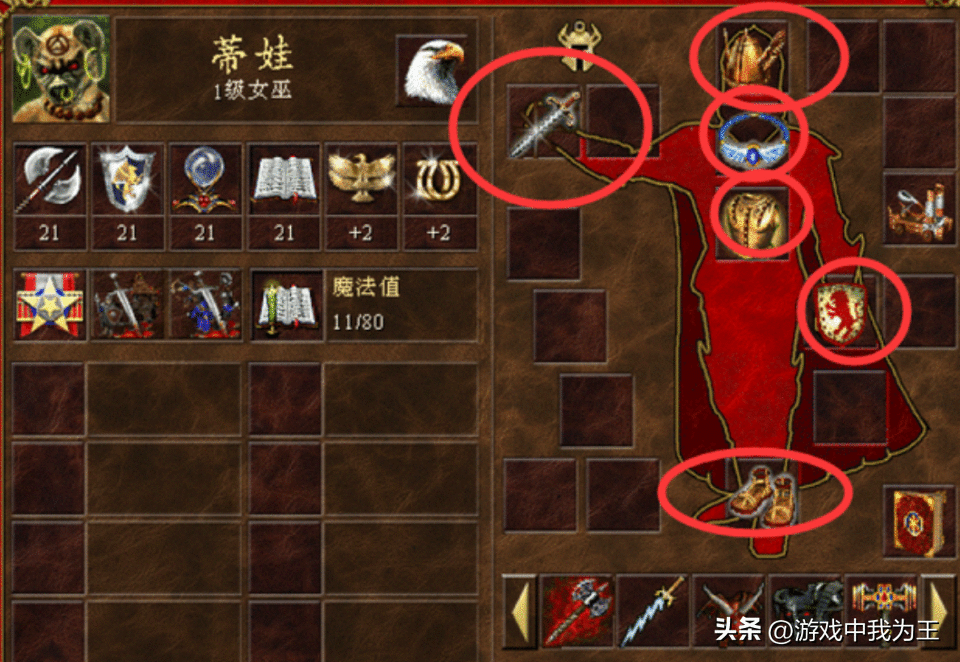Click the golden eagle morale icon
960x662 pixels.
point(361,179)
